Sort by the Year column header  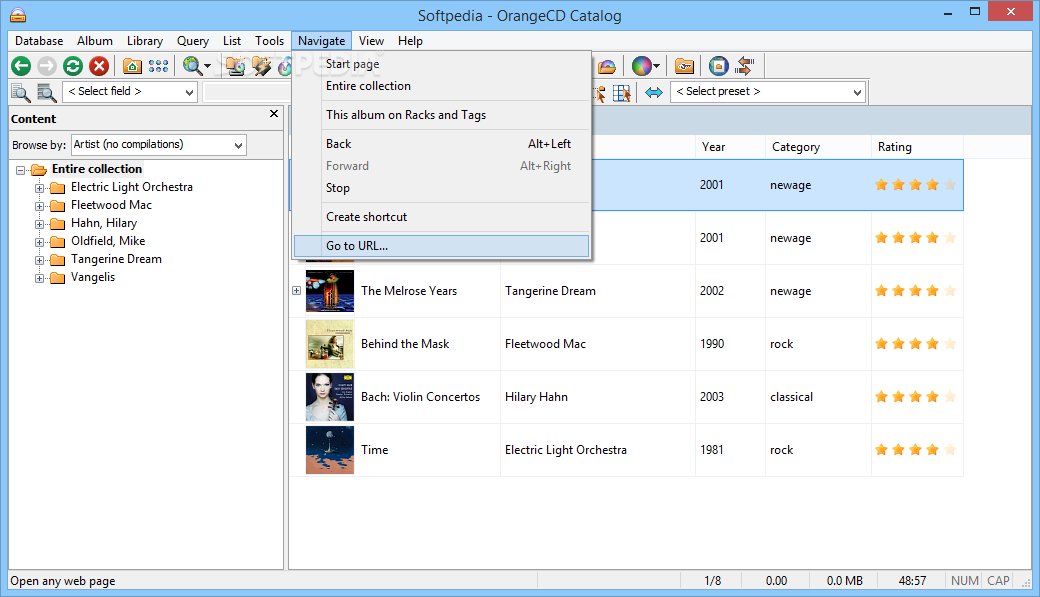pyautogui.click(x=730, y=147)
